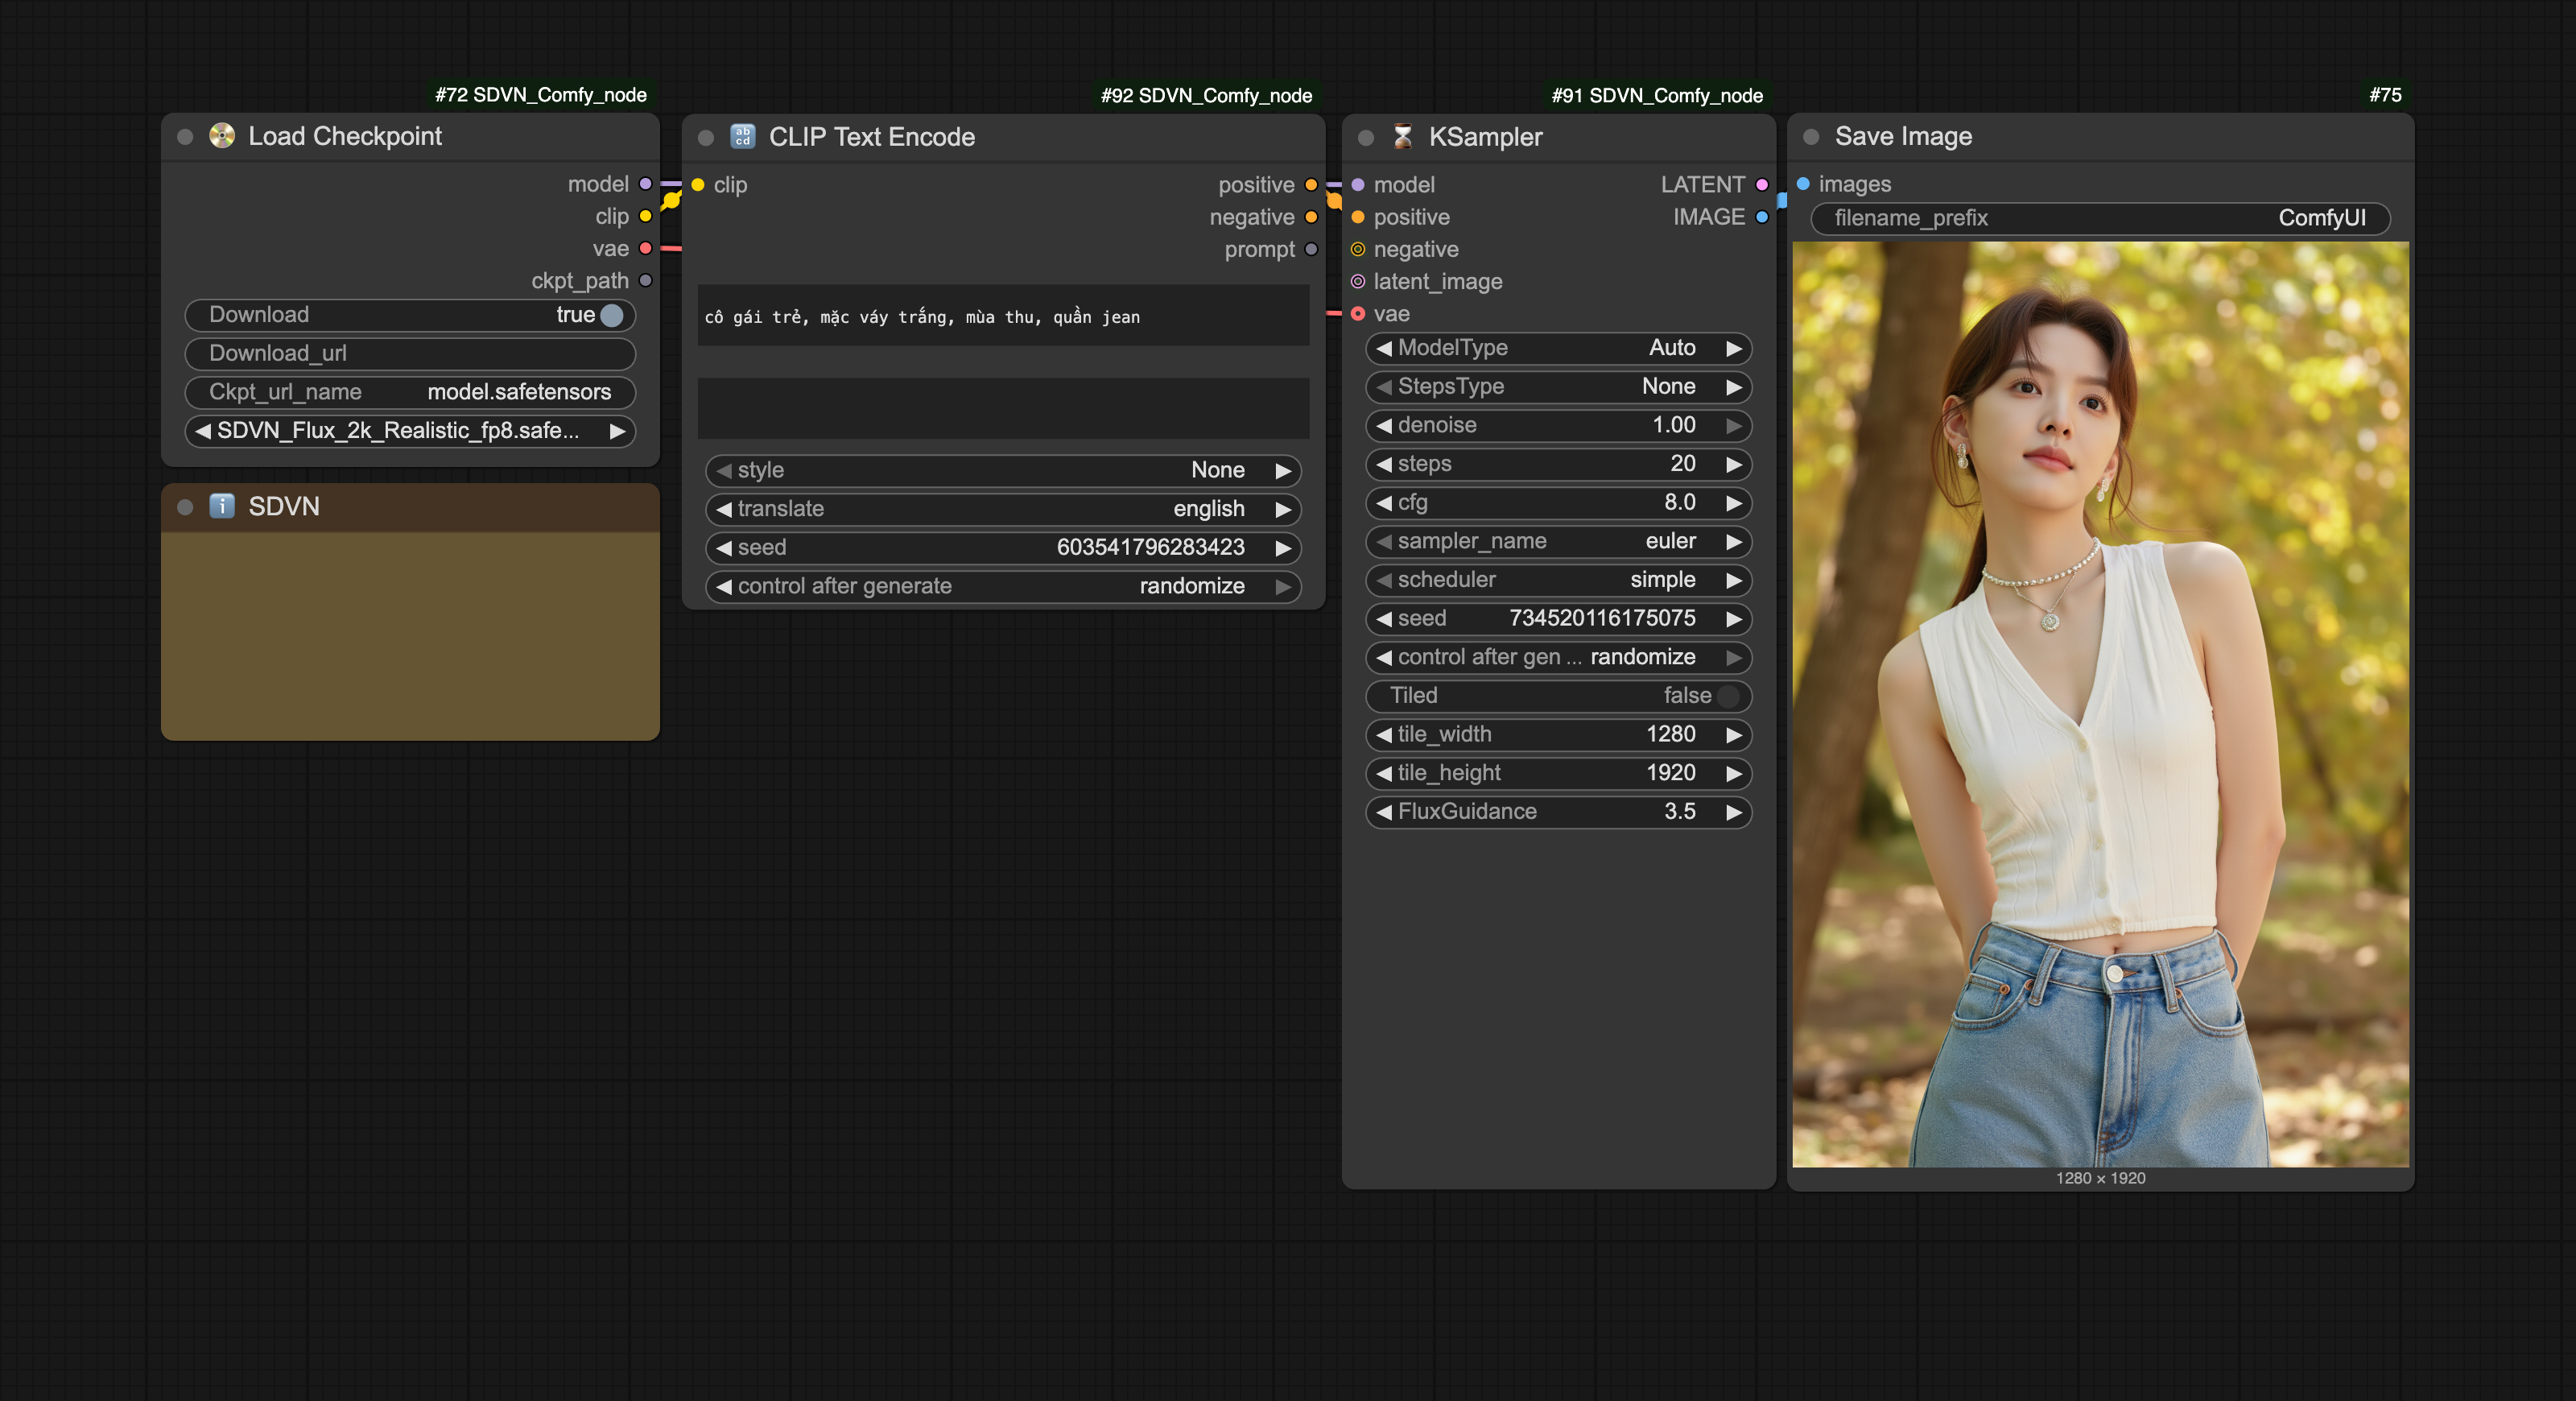The width and height of the screenshot is (2576, 1401).
Task: Click the model output socket on Load Checkpoint
Action: pos(646,184)
